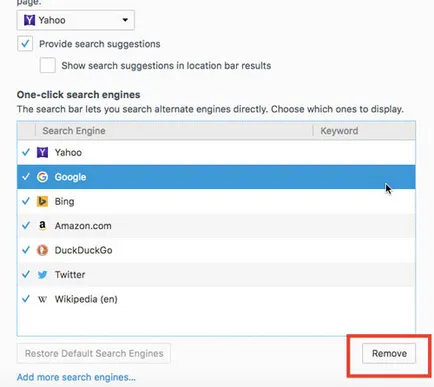Select the DuckDuckGo row text

[83, 250]
